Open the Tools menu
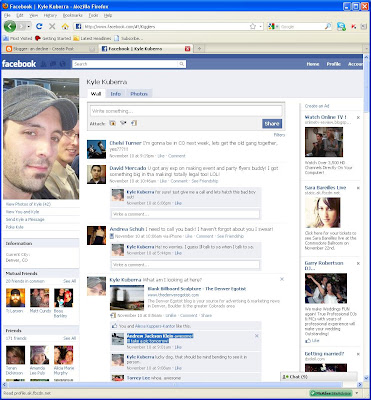Image resolution: width=371 pixels, height=400 pixels. pos(94,15)
